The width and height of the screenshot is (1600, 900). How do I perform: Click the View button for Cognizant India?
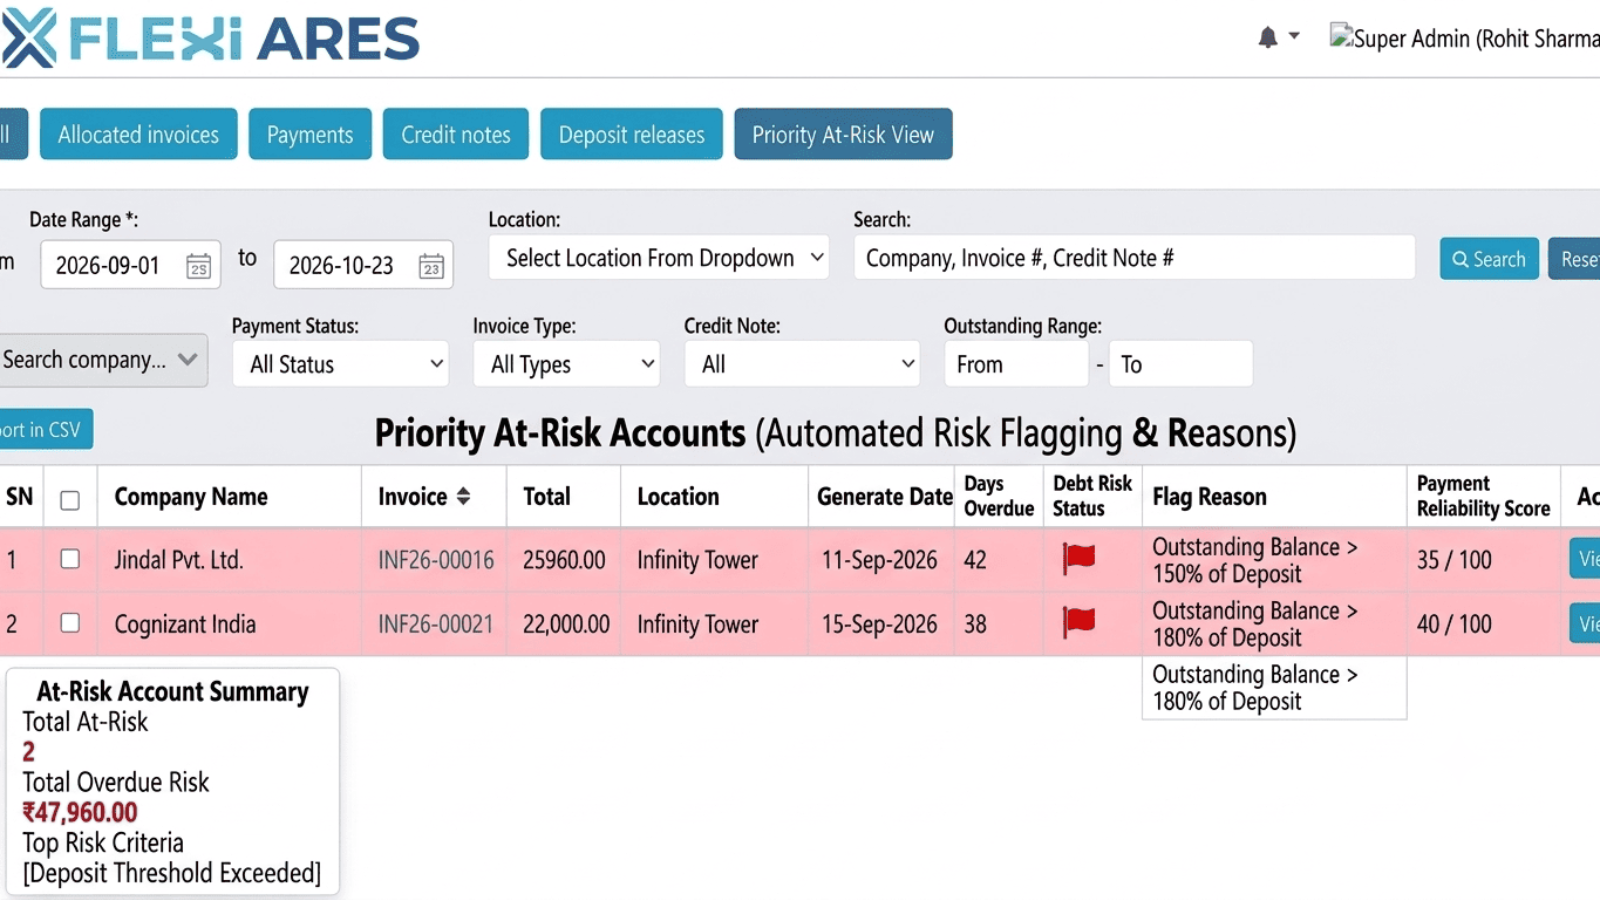point(1586,624)
